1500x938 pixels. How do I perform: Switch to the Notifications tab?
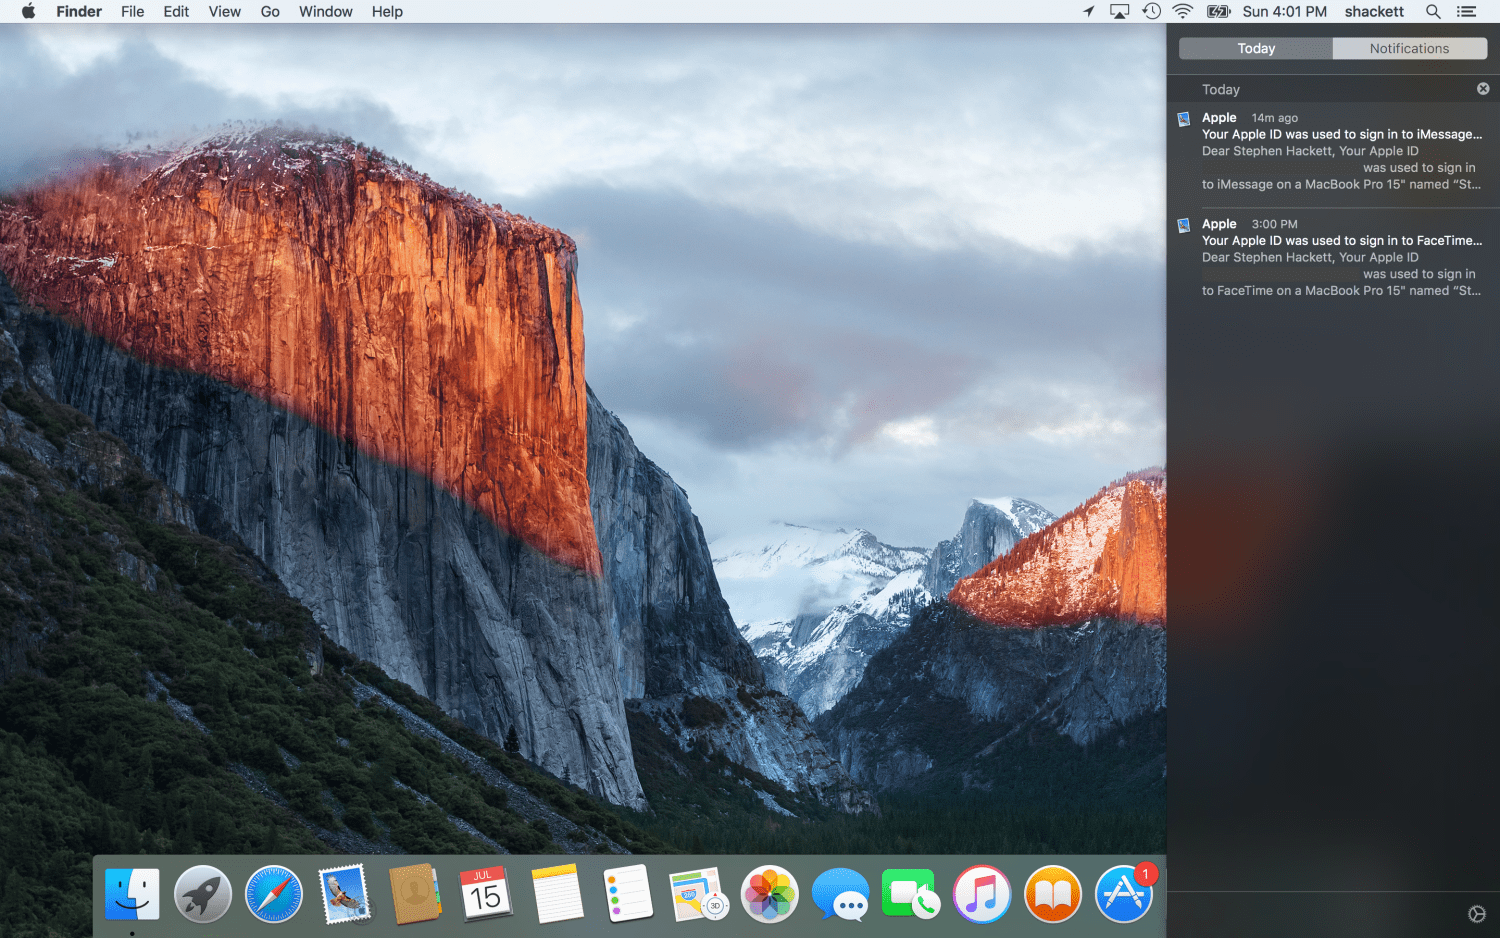click(1410, 48)
